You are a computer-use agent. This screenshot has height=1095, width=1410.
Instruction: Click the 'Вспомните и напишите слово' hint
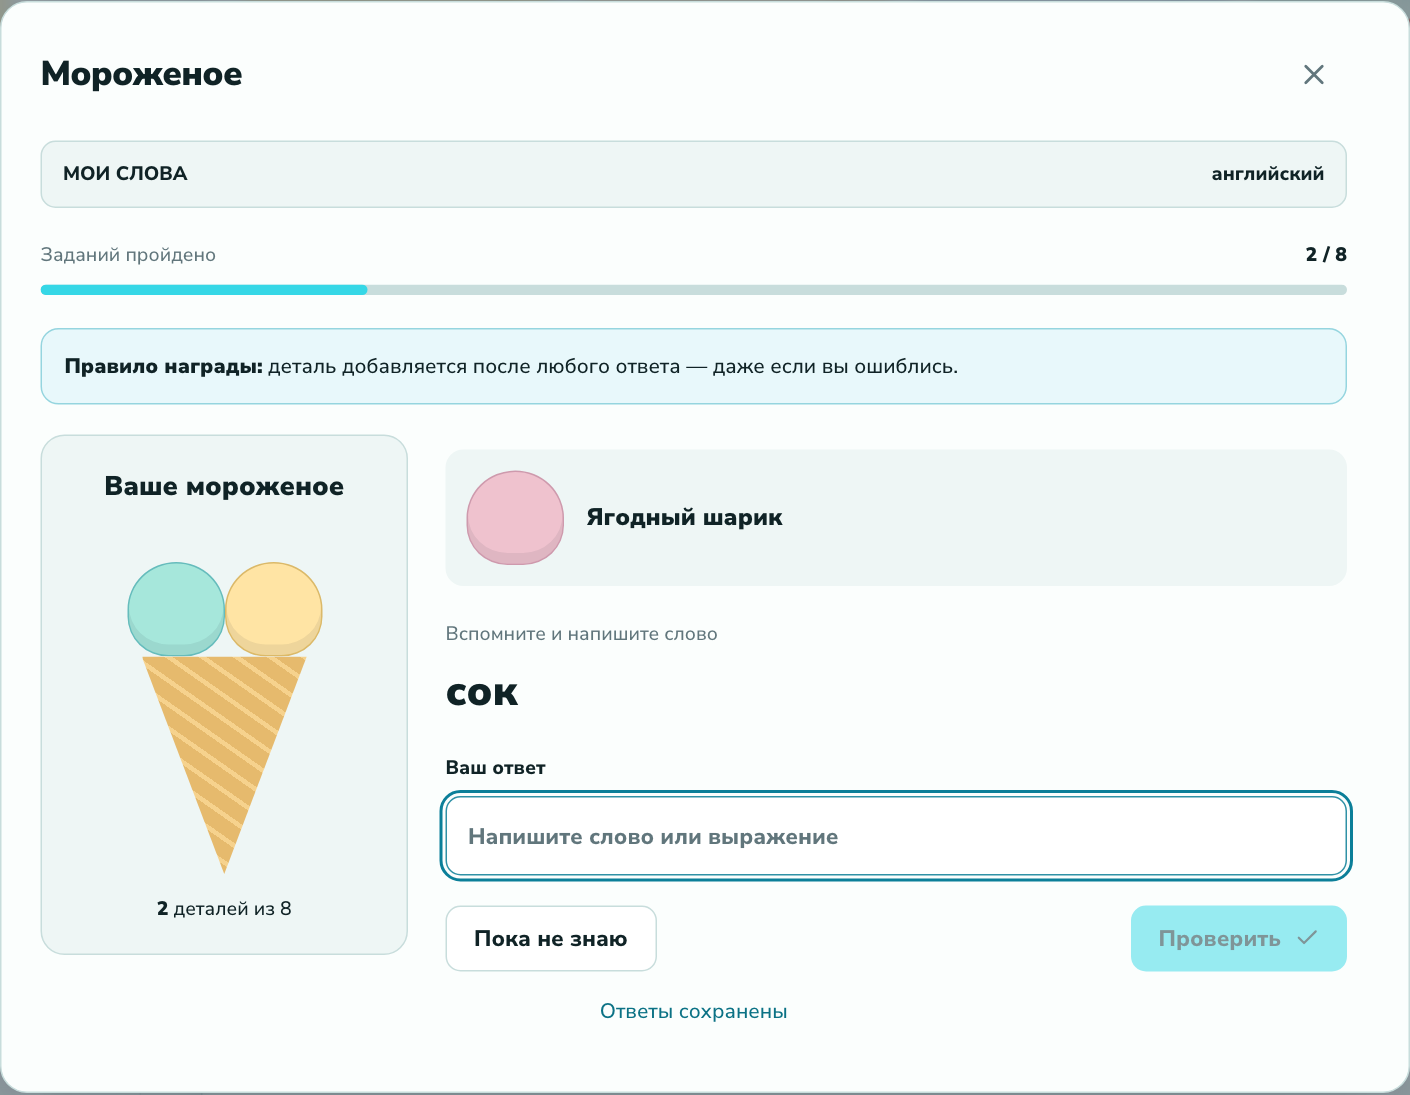click(582, 634)
